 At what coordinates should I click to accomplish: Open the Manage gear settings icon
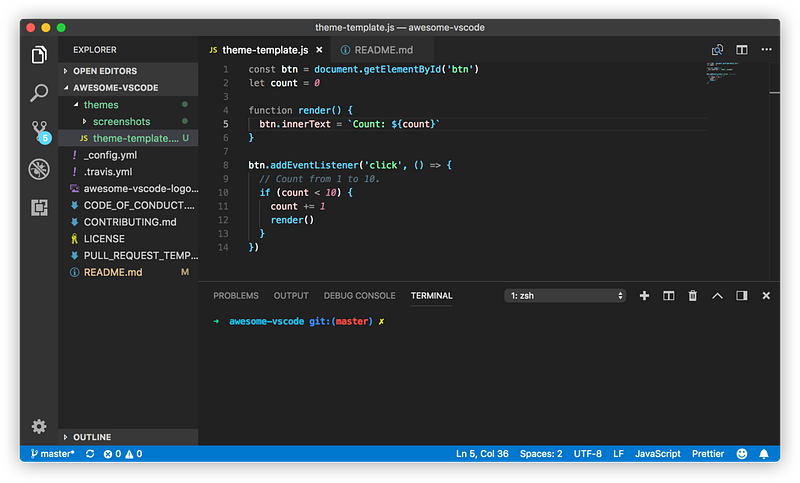39,427
